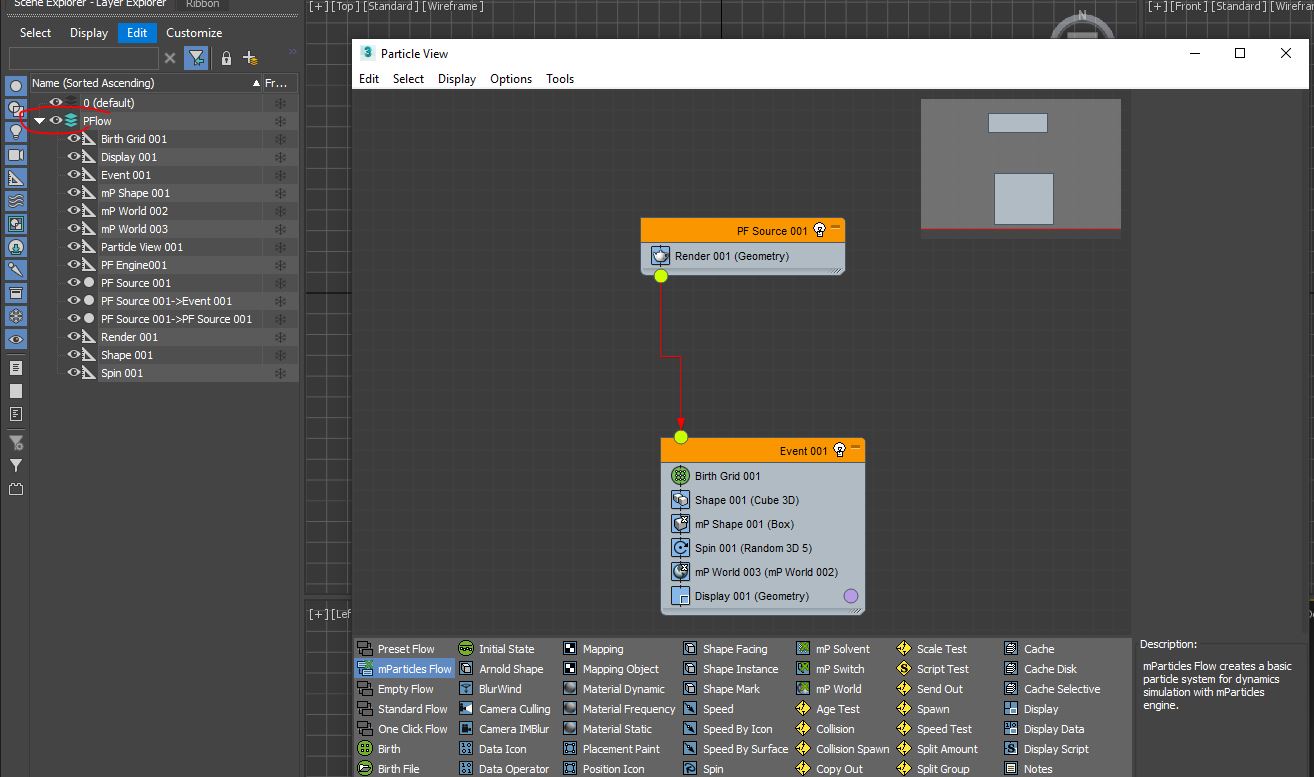This screenshot has width=1314, height=777.
Task: Click the Add New Layer icon in Scene Explorer
Action: (x=250, y=58)
